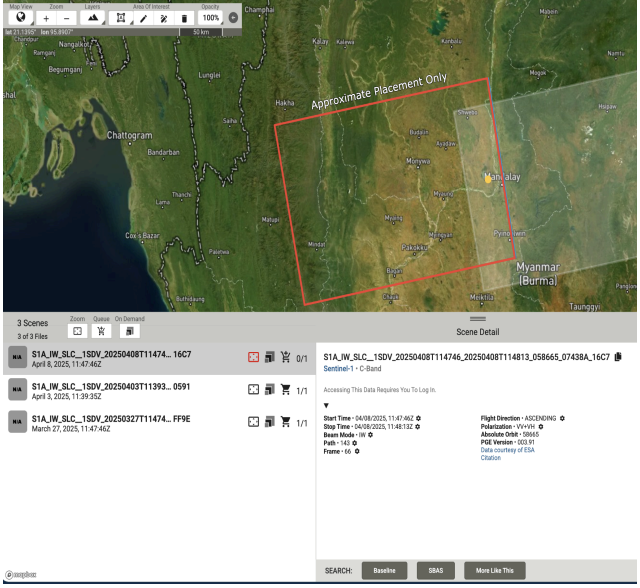Click the zoom out minus button
640x588 pixels.
(x=66, y=18)
